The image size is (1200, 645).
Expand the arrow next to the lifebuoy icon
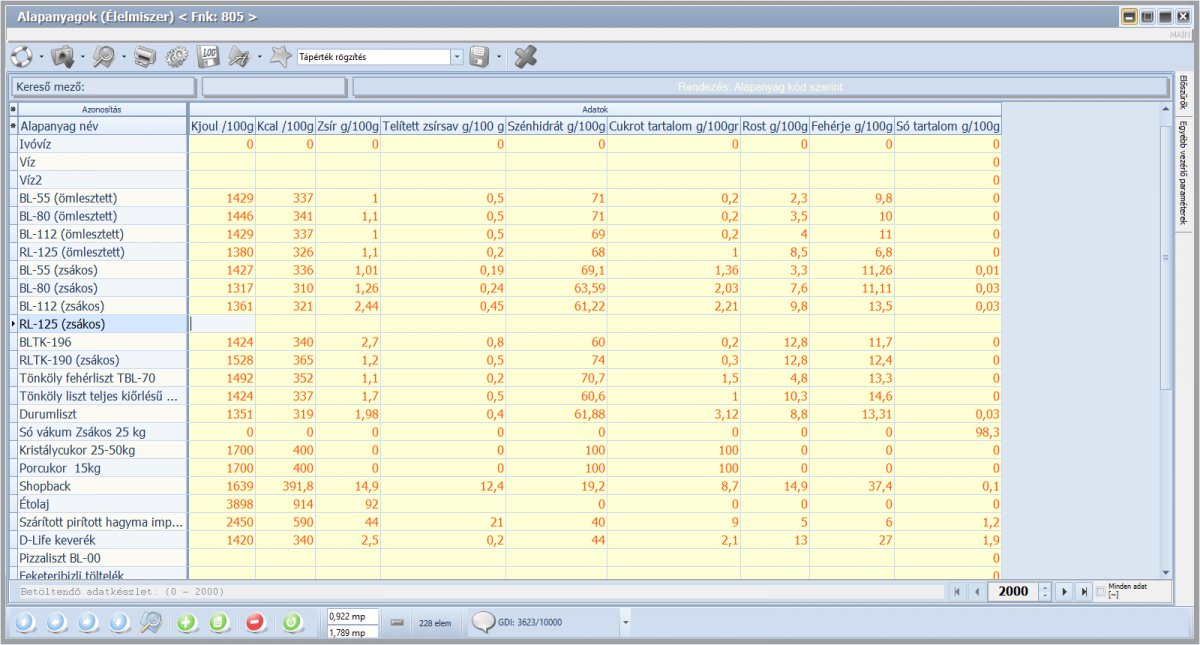(x=41, y=58)
